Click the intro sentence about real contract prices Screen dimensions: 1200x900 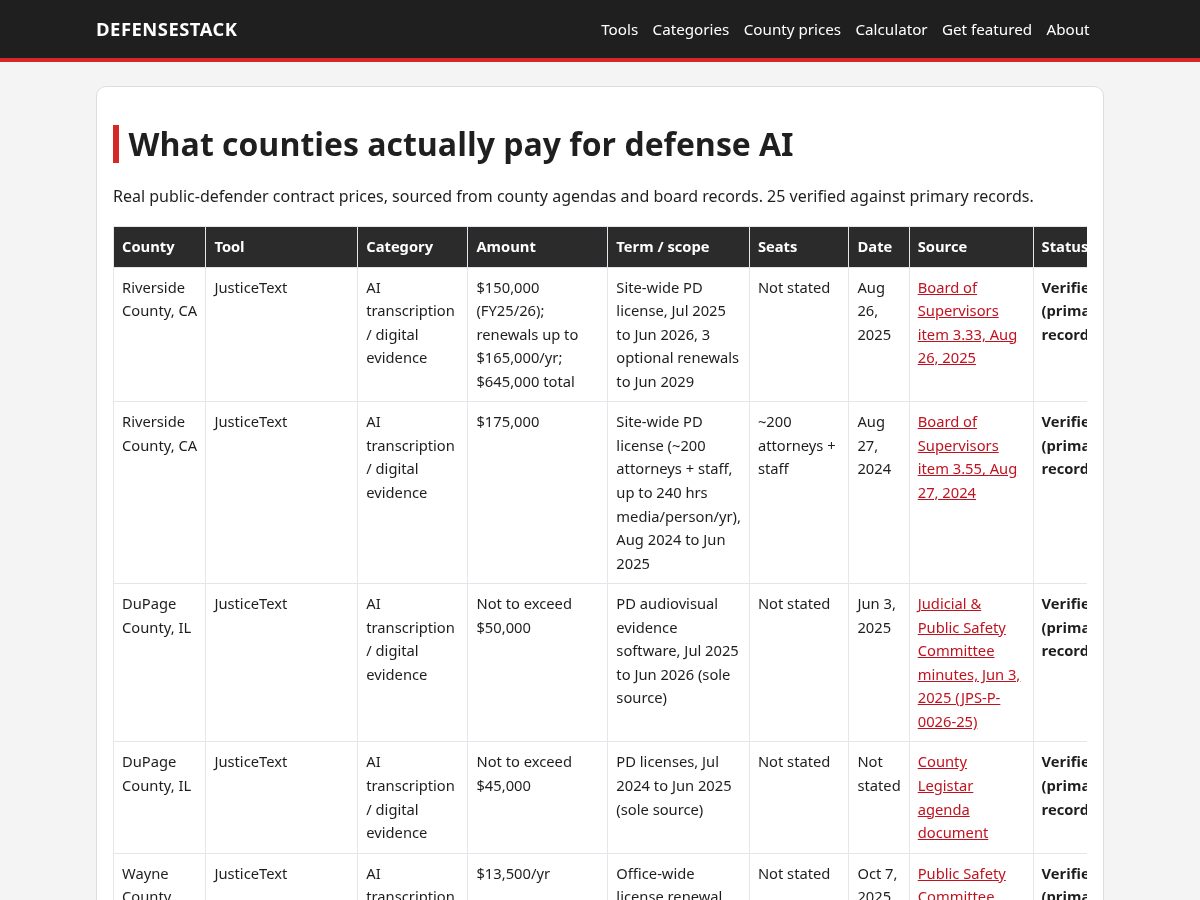pyautogui.click(x=573, y=196)
